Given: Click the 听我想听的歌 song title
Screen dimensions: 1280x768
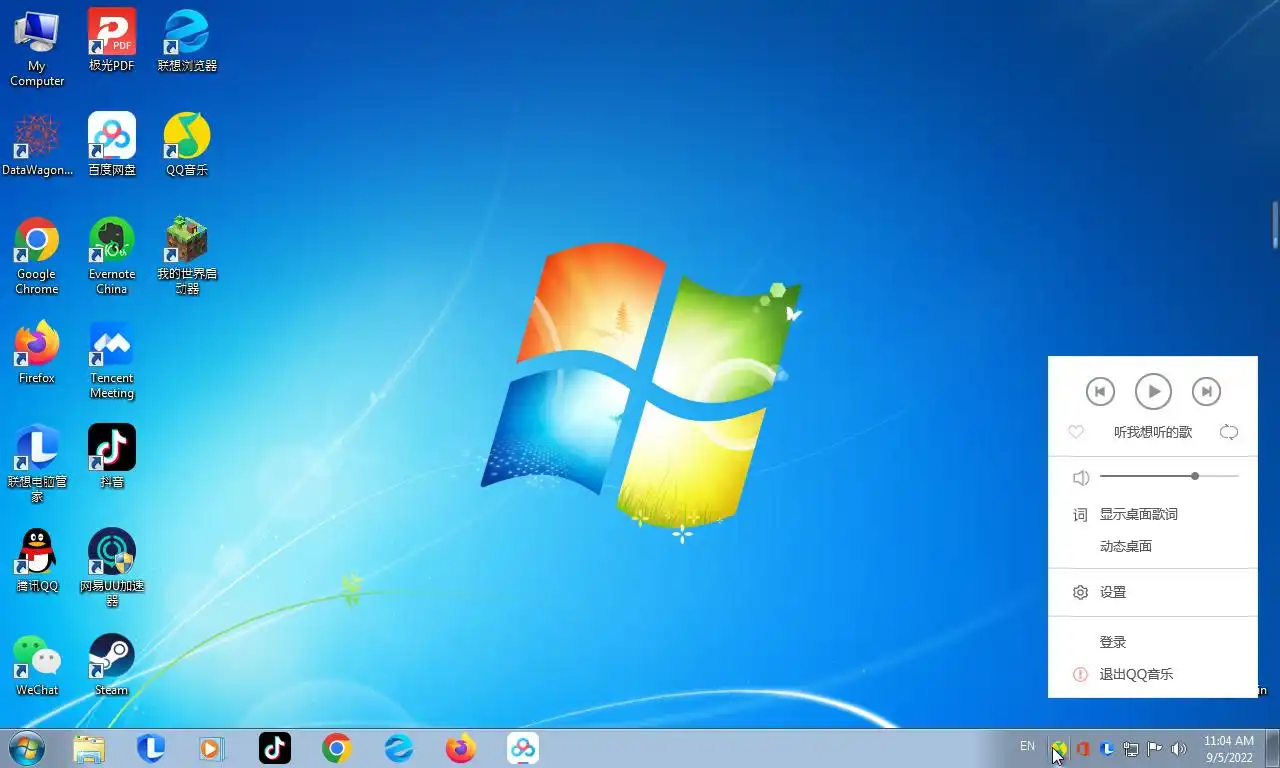Looking at the screenshot, I should pos(1153,432).
